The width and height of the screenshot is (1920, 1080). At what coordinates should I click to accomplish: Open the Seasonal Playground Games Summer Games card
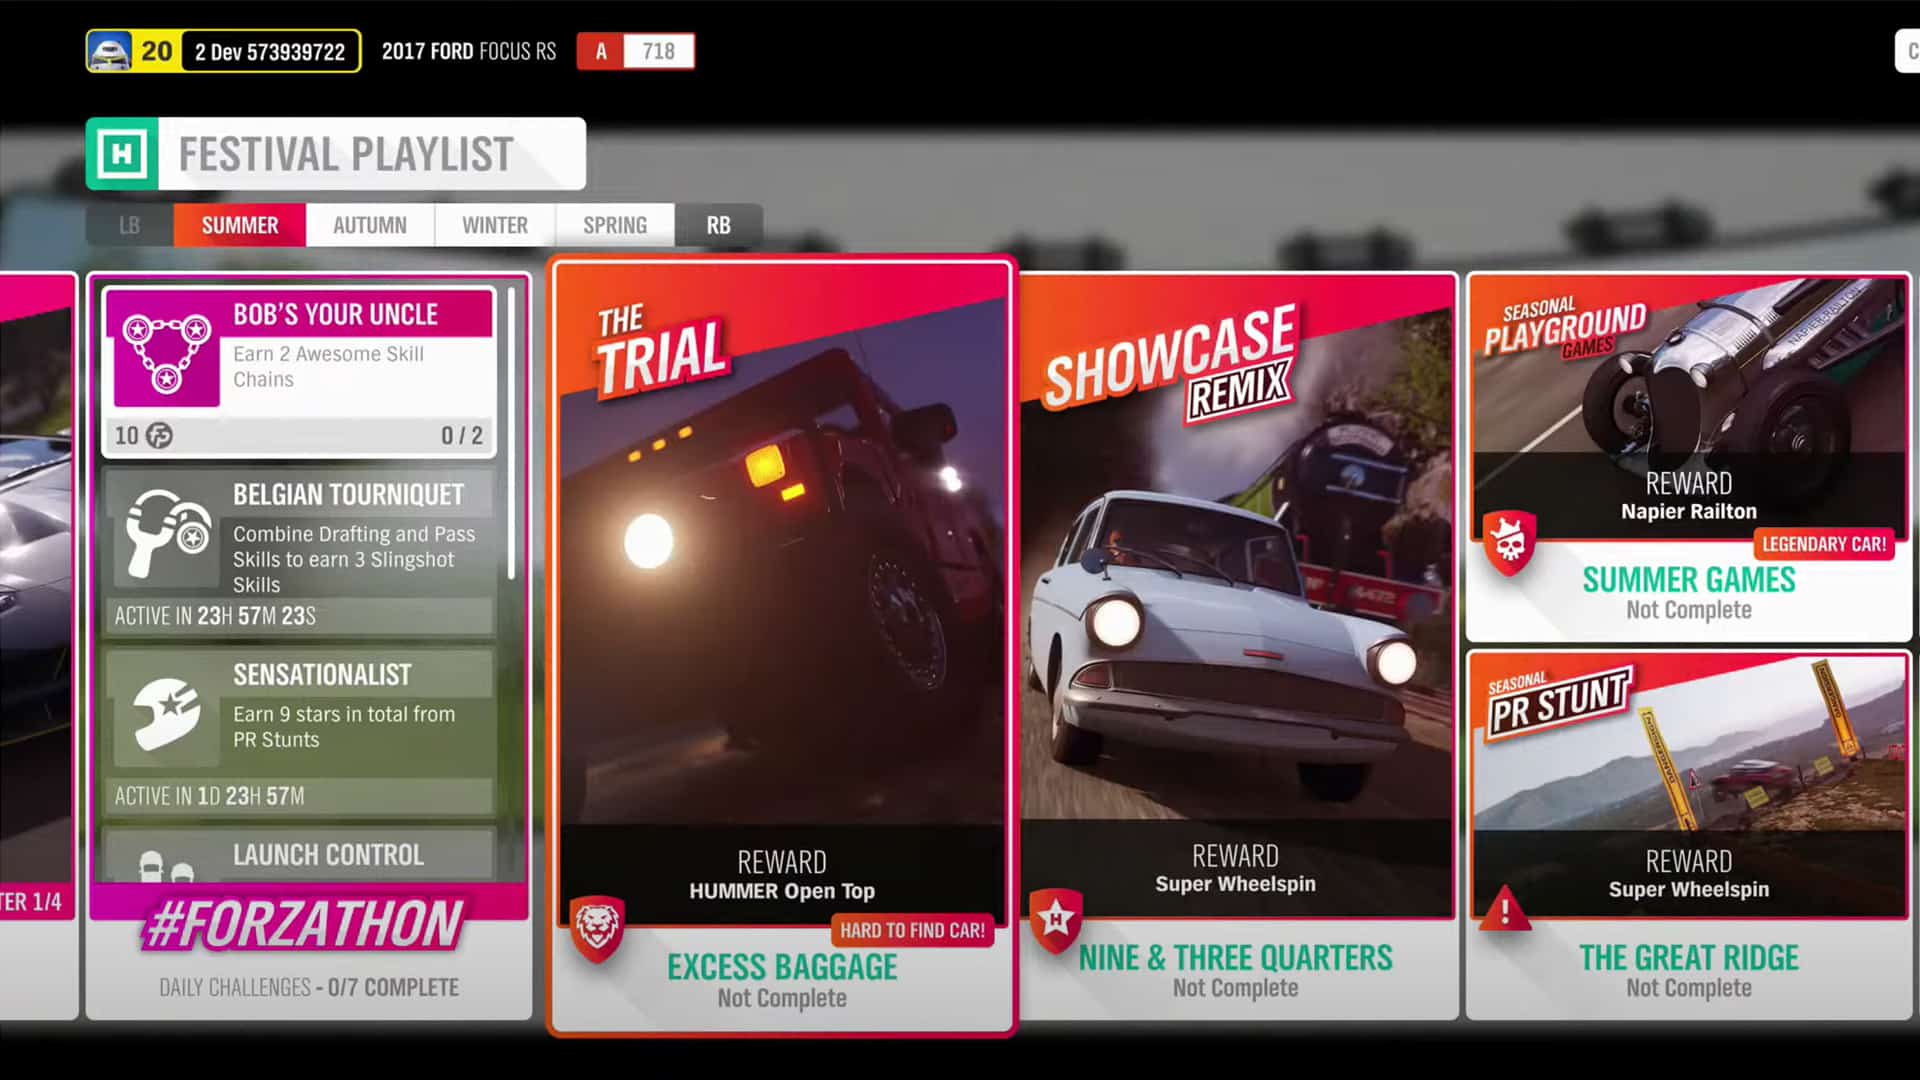(1689, 457)
